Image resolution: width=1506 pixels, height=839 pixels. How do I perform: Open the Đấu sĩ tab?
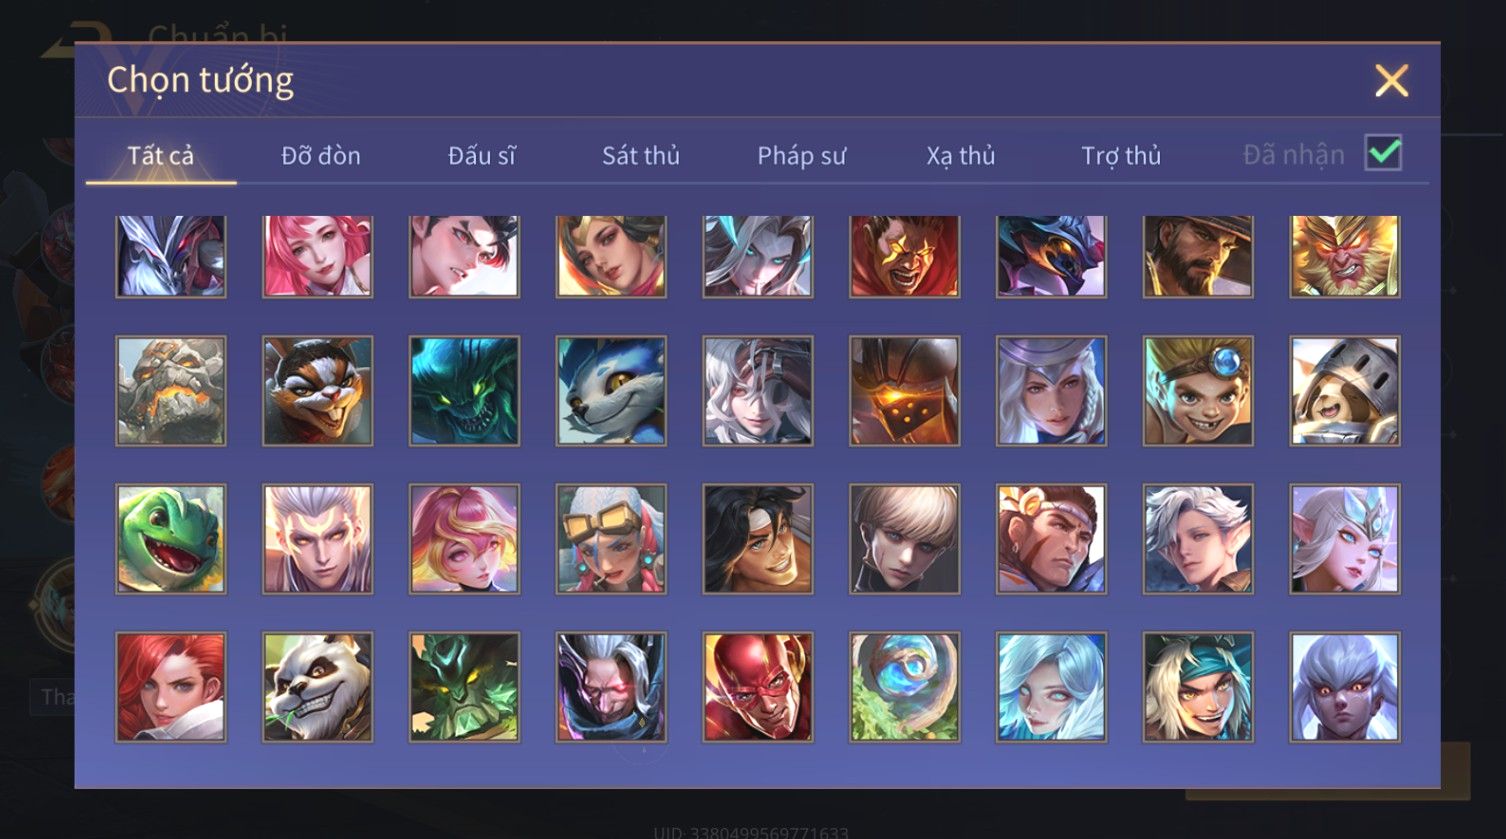click(x=481, y=156)
